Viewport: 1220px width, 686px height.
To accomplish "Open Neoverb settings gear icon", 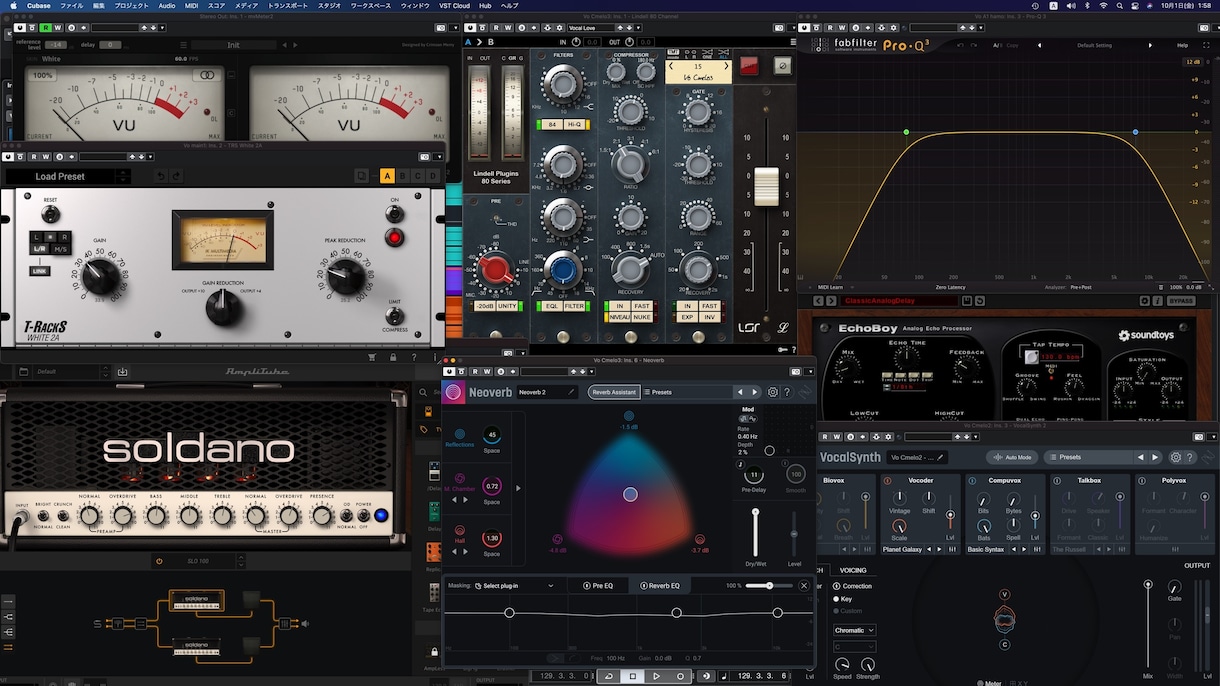I will pos(773,392).
